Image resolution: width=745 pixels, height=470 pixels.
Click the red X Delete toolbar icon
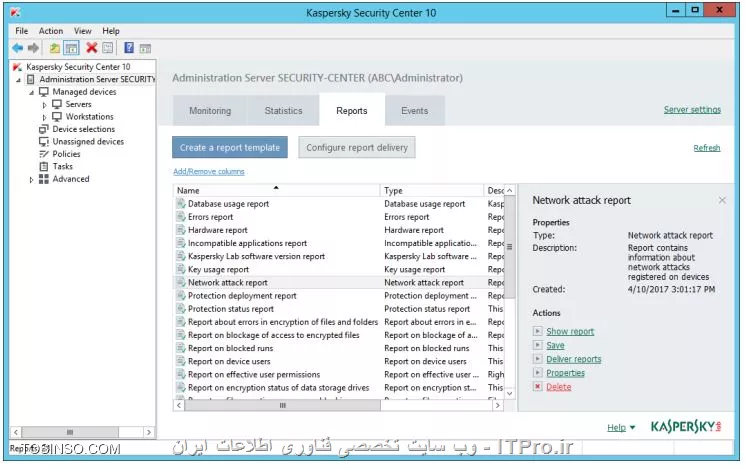[92, 48]
